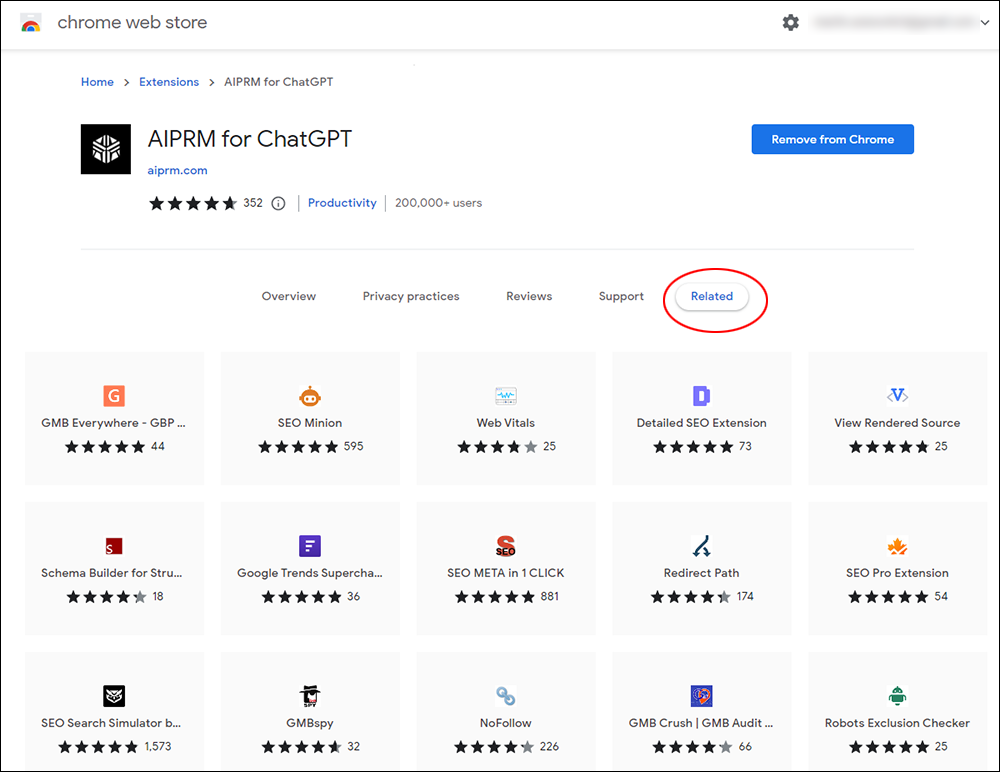Screen dimensions: 1000x772
Task: Click GMB Crush audit icon
Action: click(x=702, y=696)
